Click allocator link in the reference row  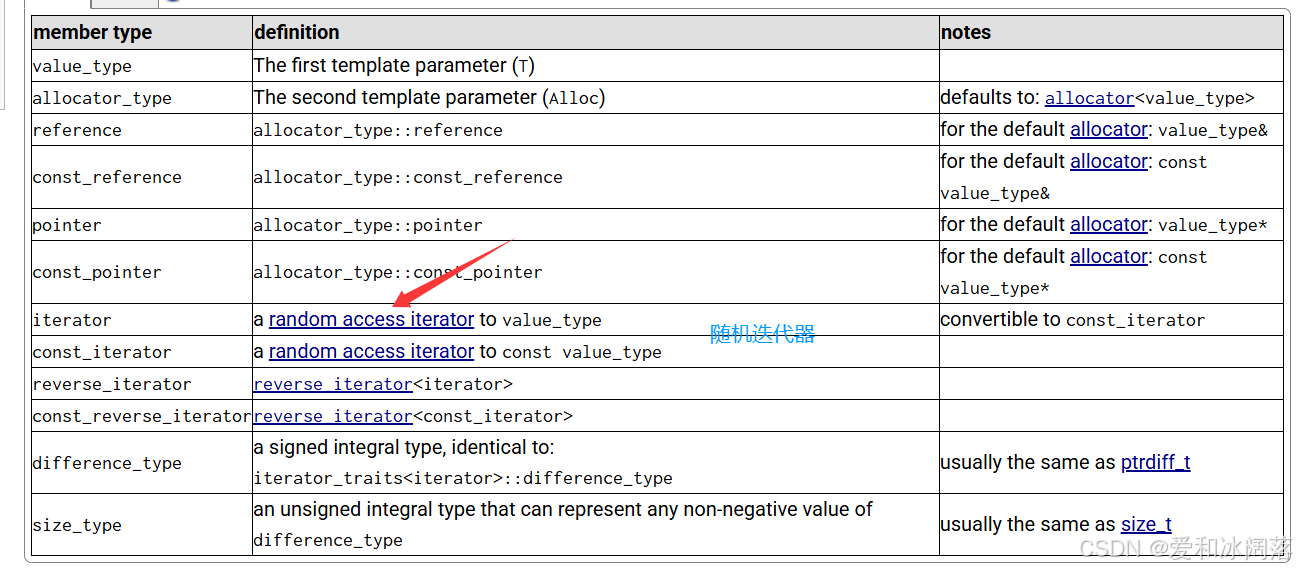tap(1109, 129)
